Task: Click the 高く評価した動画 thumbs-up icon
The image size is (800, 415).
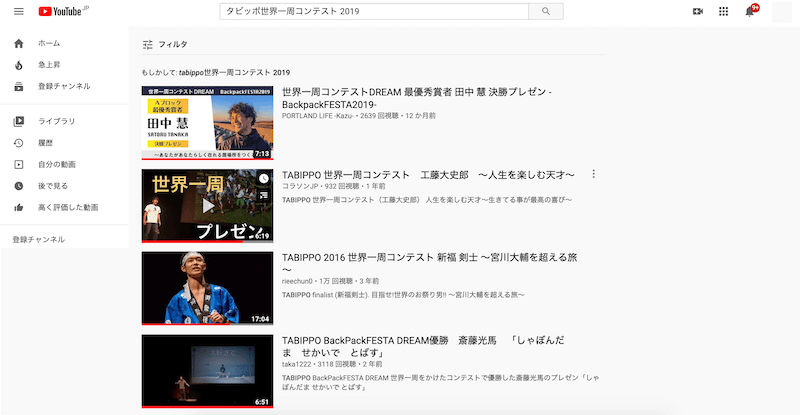Action: pyautogui.click(x=19, y=207)
